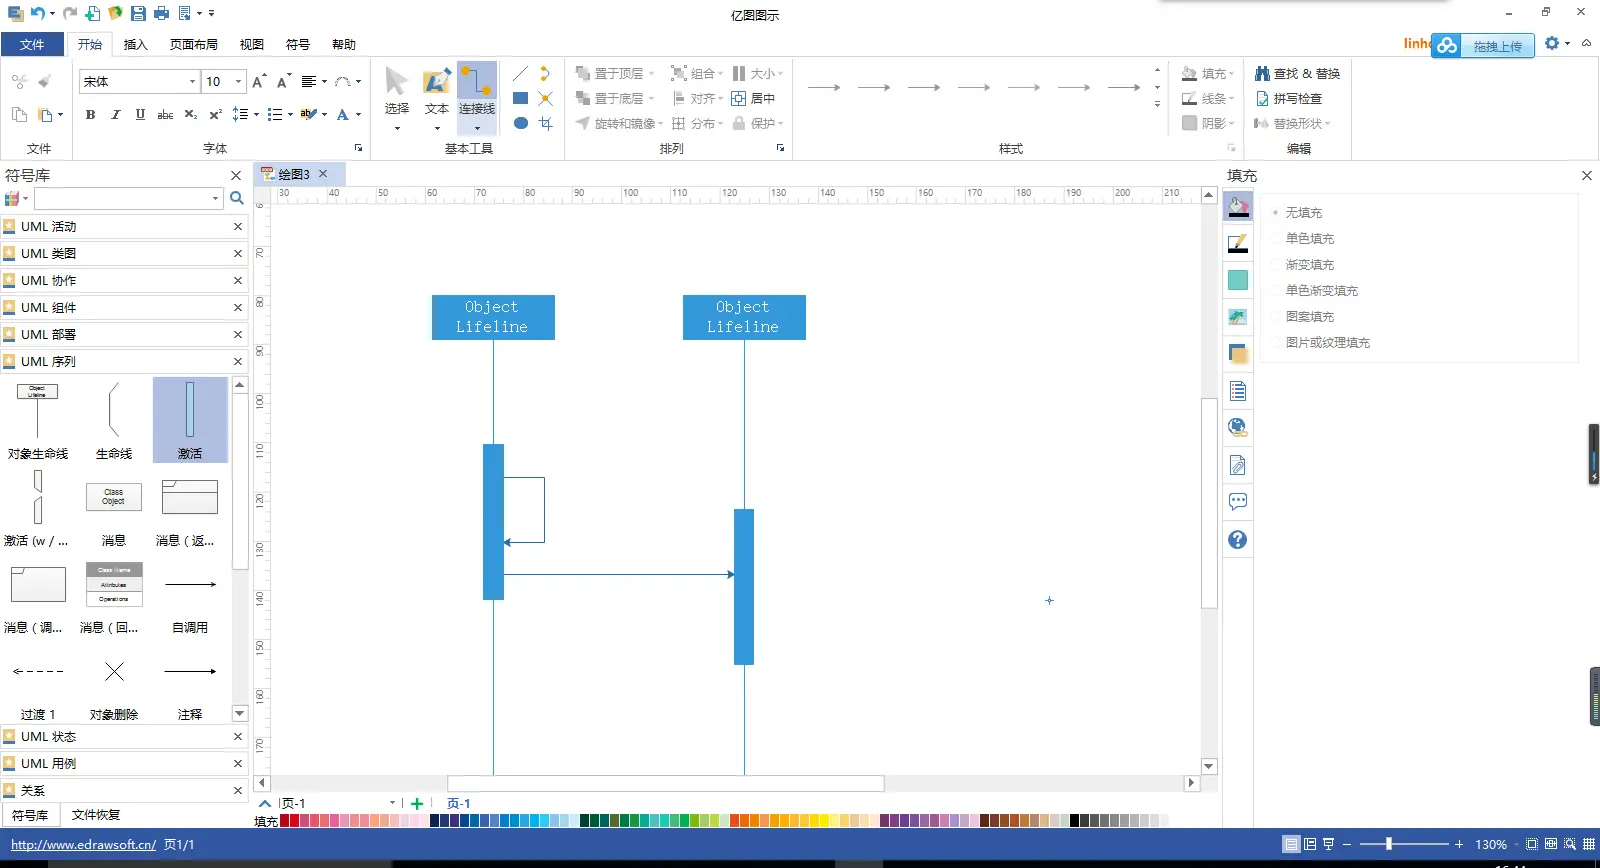Add a new page with plus icon
Screen dimensions: 1600x868
point(417,803)
